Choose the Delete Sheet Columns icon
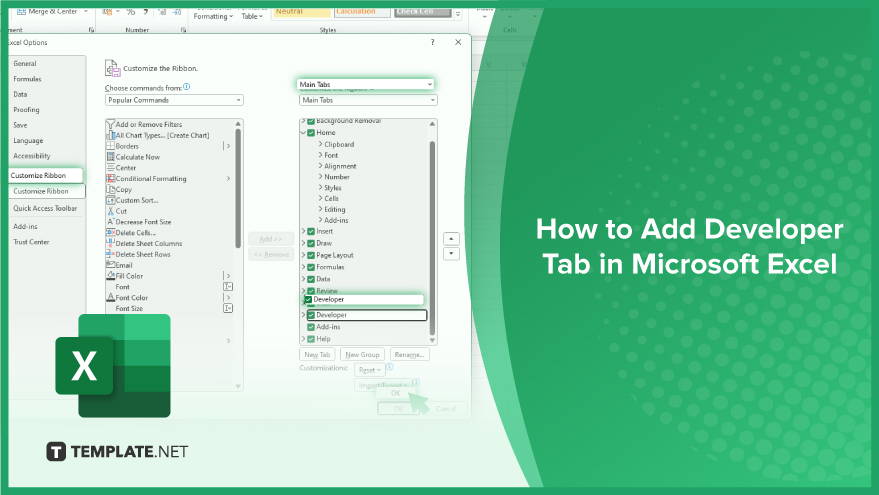 [x=110, y=243]
